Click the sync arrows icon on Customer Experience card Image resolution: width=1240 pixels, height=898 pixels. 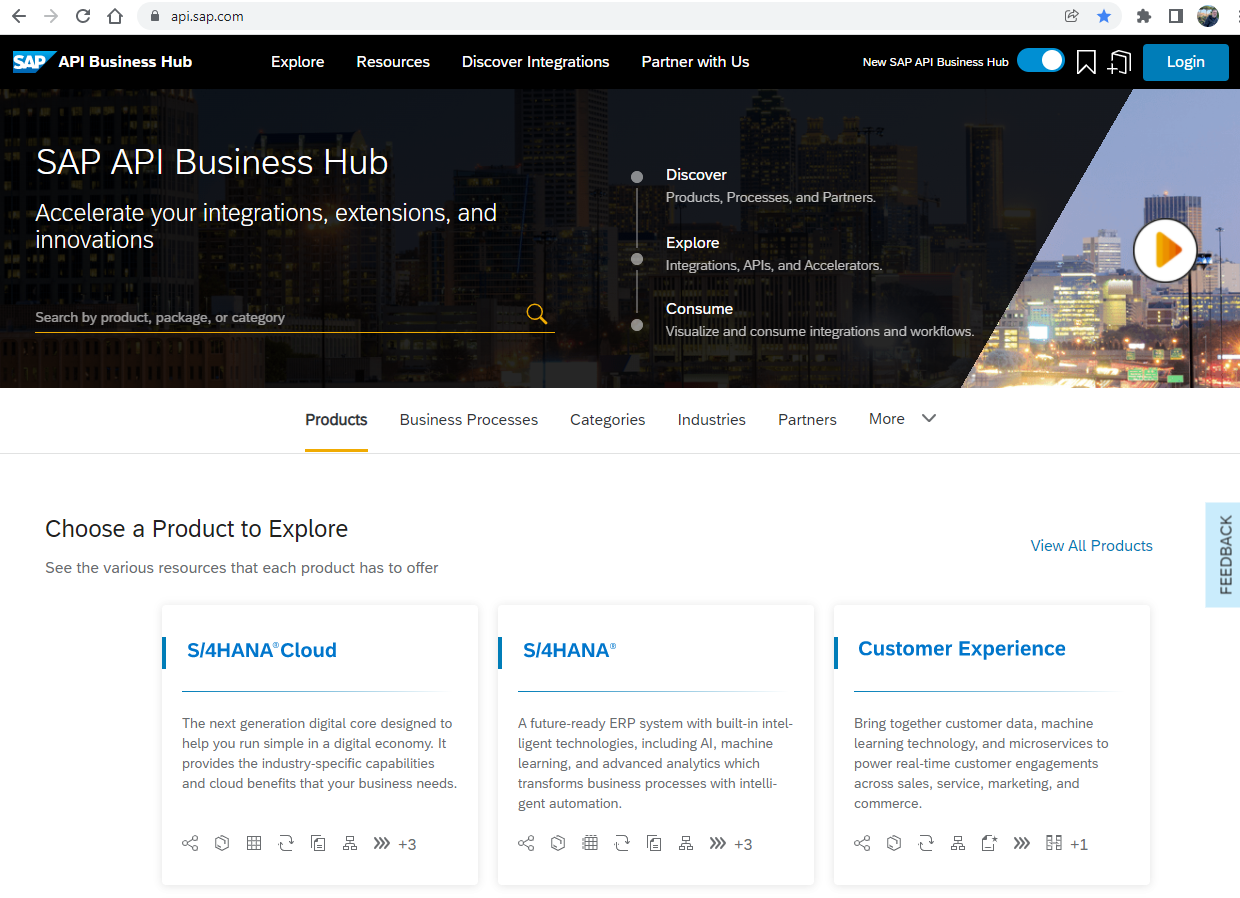[x=926, y=843]
